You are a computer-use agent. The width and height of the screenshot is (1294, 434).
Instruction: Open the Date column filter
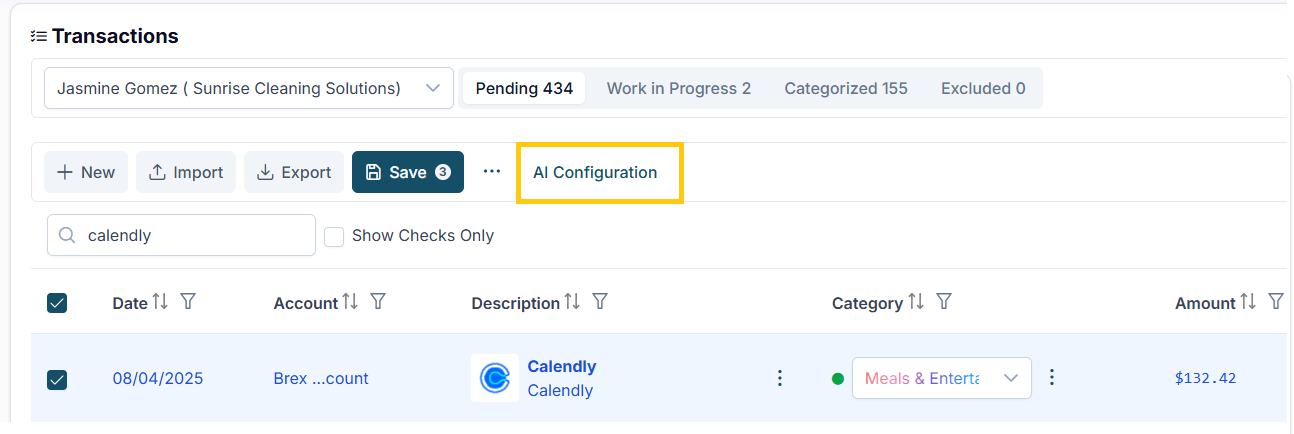(187, 301)
